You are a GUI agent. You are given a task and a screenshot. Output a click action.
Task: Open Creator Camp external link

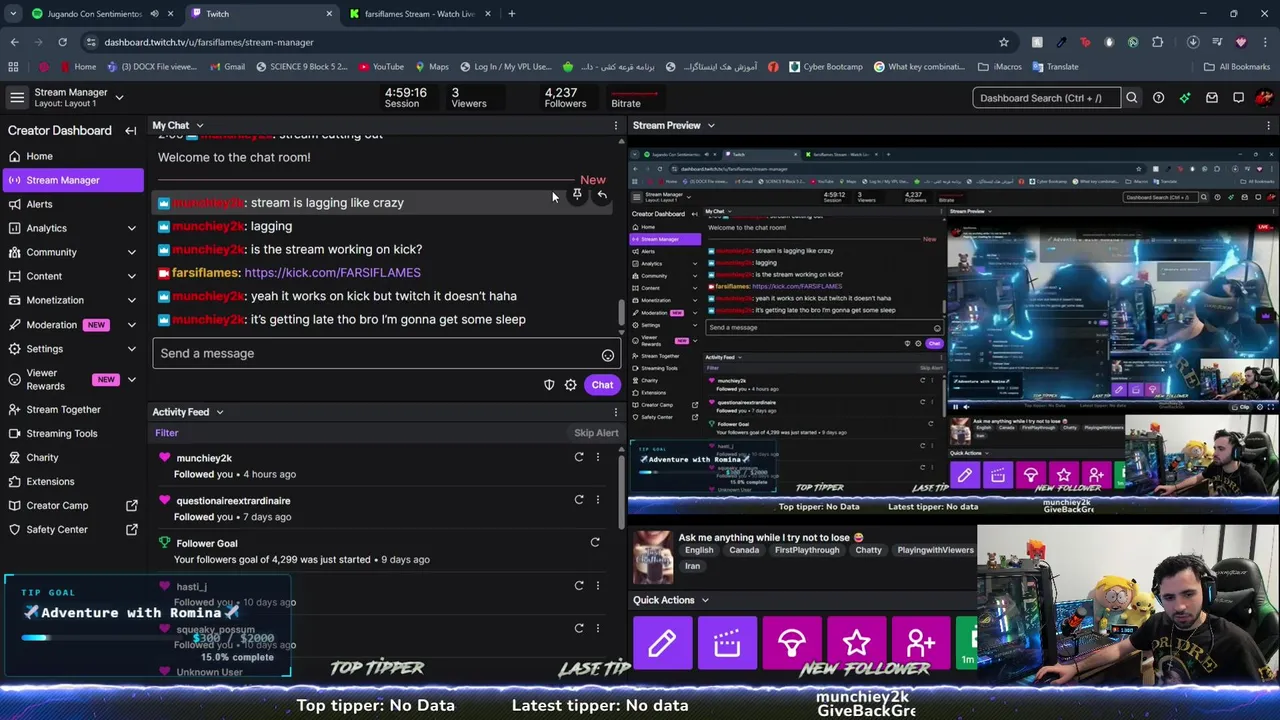pos(72,505)
